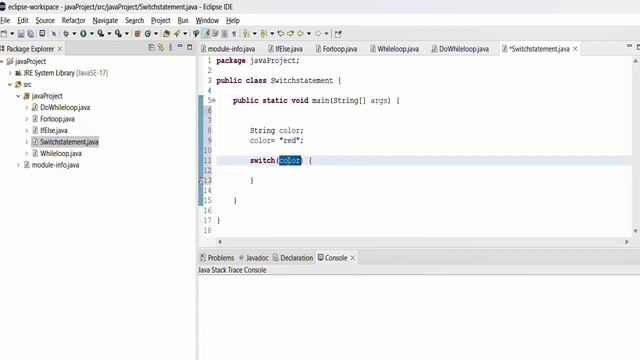Run the program with green Run icon
The width and height of the screenshot is (640, 360).
coord(83,34)
